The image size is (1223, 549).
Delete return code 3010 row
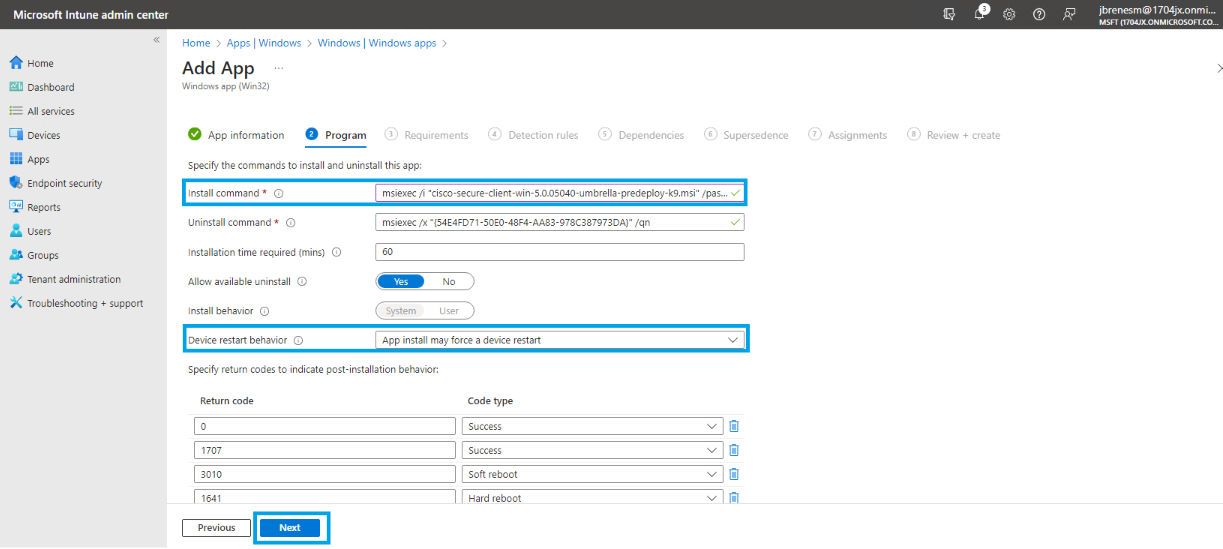[x=734, y=474]
